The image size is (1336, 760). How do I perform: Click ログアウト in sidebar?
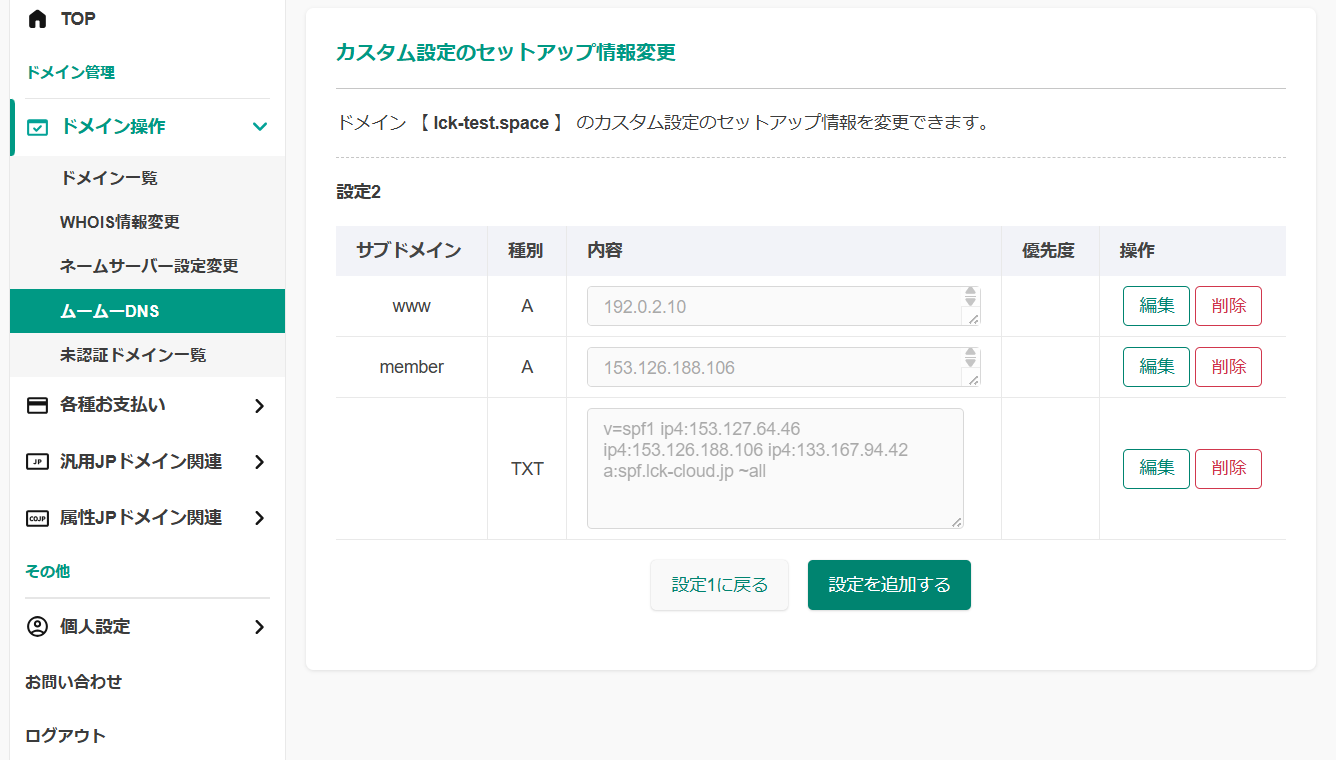coord(65,735)
